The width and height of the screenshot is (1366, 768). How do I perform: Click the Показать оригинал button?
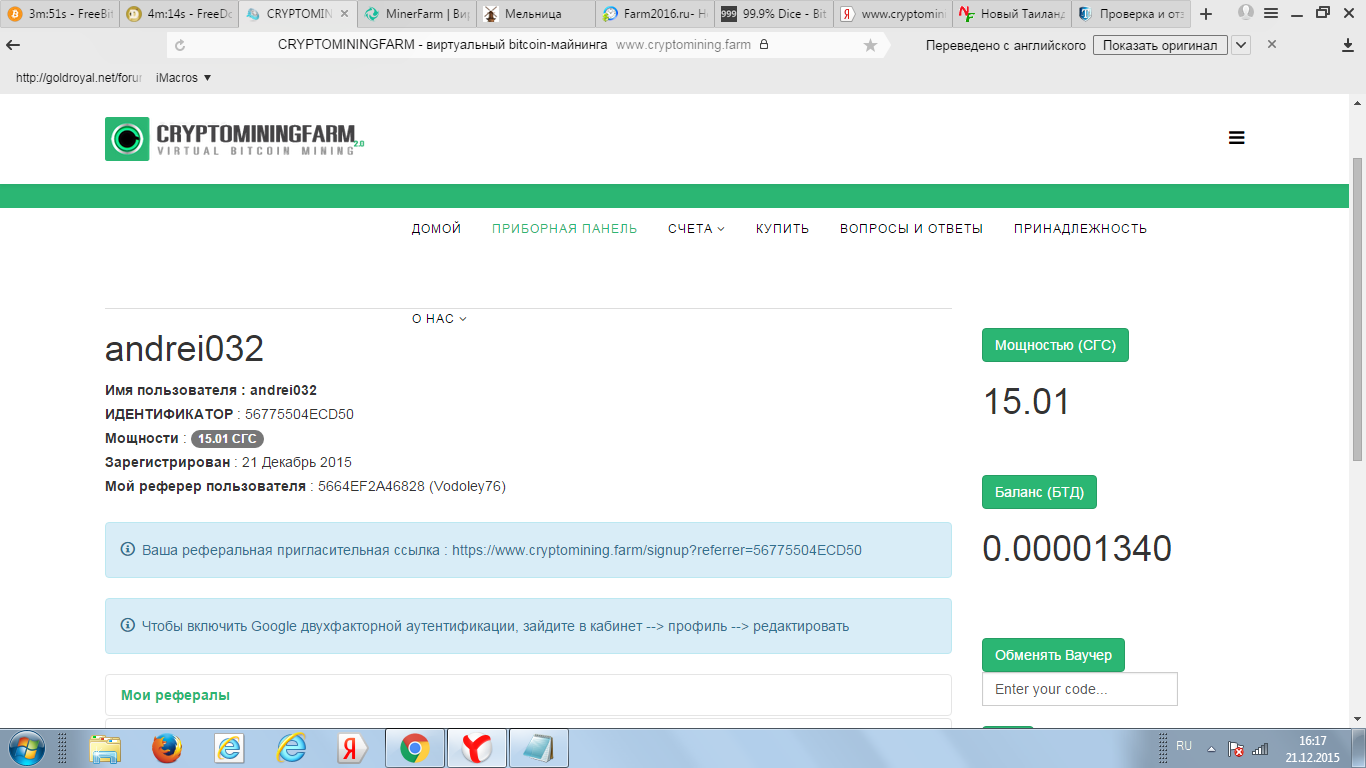(x=1160, y=45)
